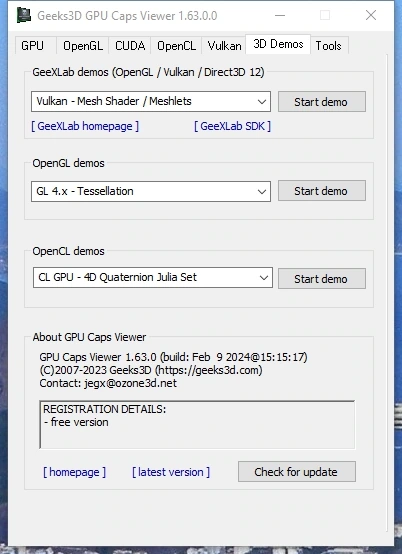Close the GPU Caps Viewer window
Viewport: 402px width, 554px height.
371,15
